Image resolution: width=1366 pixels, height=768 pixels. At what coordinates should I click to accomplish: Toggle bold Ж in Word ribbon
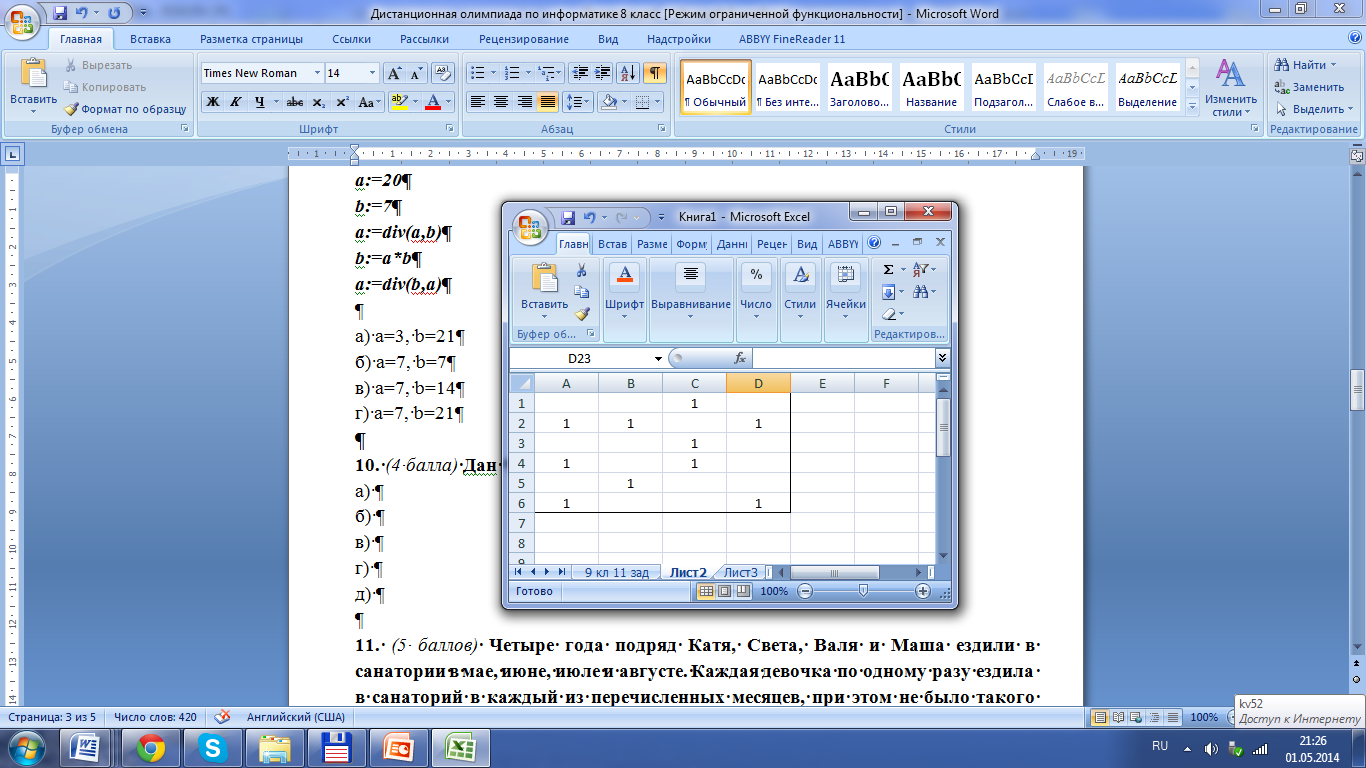tap(212, 102)
